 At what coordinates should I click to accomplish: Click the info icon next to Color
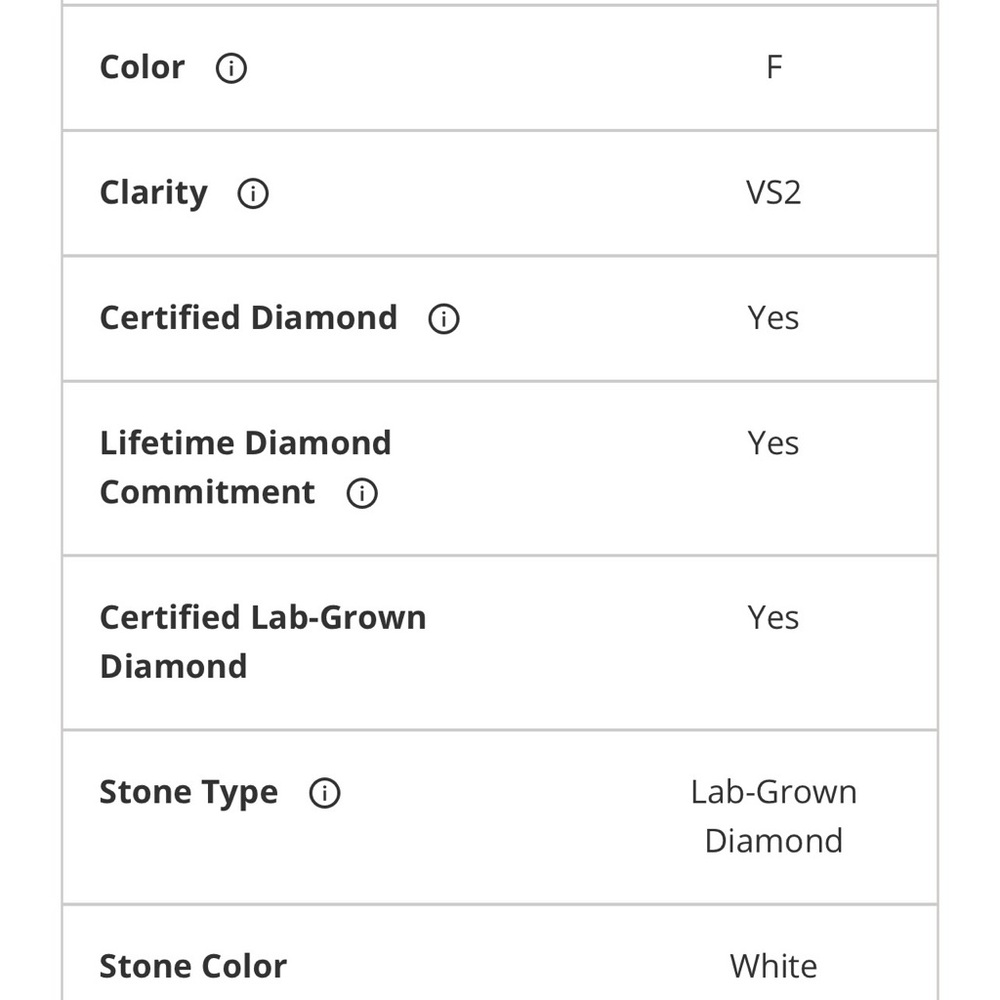(x=231, y=68)
